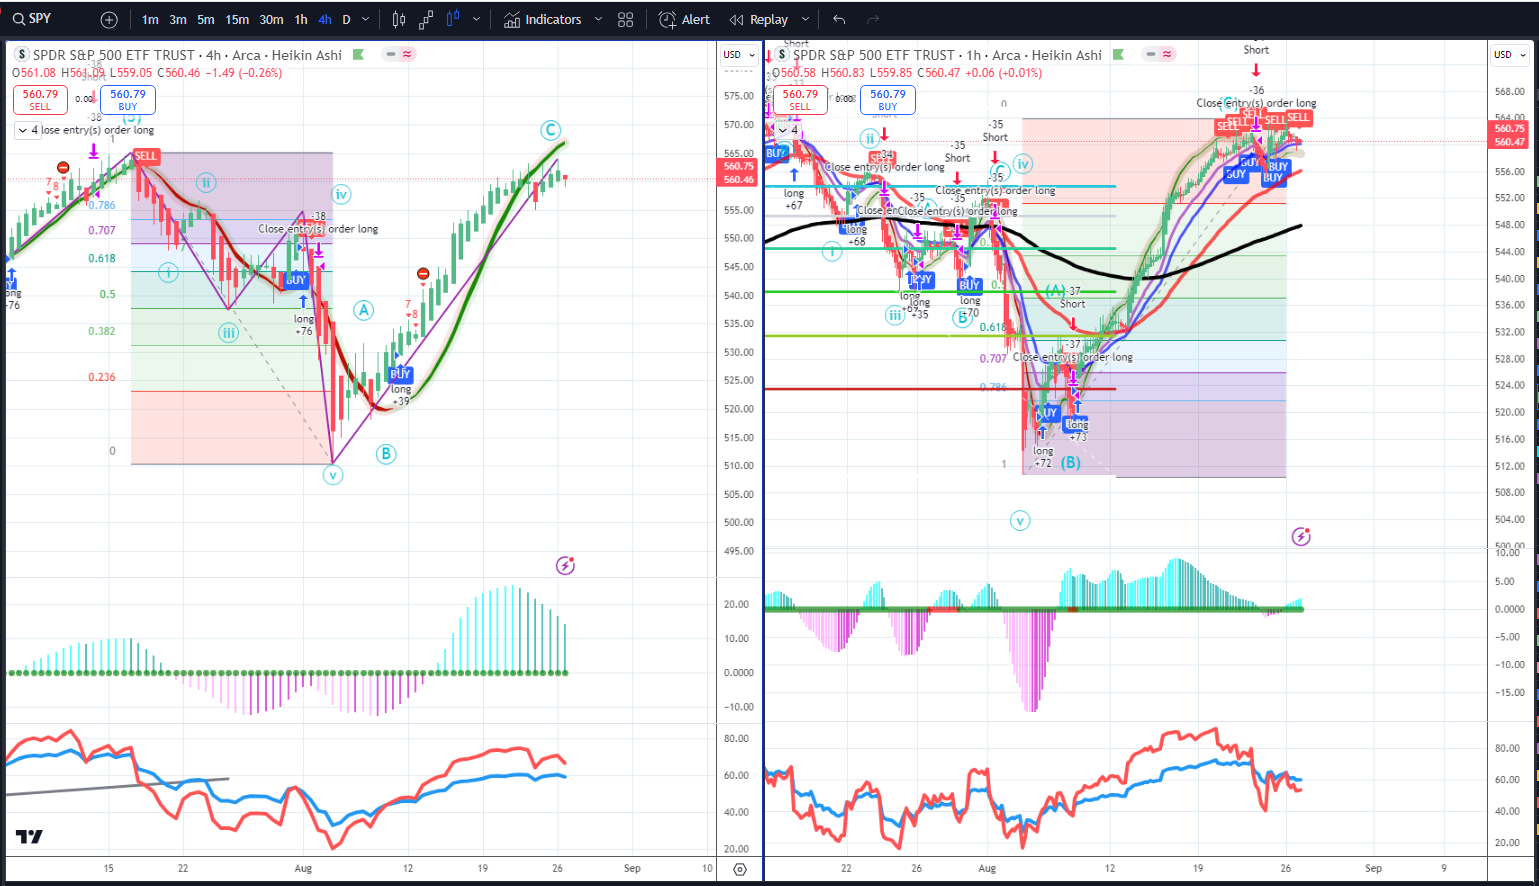
Task: Click the 560.75 price label on 1h axis
Action: point(1509,128)
